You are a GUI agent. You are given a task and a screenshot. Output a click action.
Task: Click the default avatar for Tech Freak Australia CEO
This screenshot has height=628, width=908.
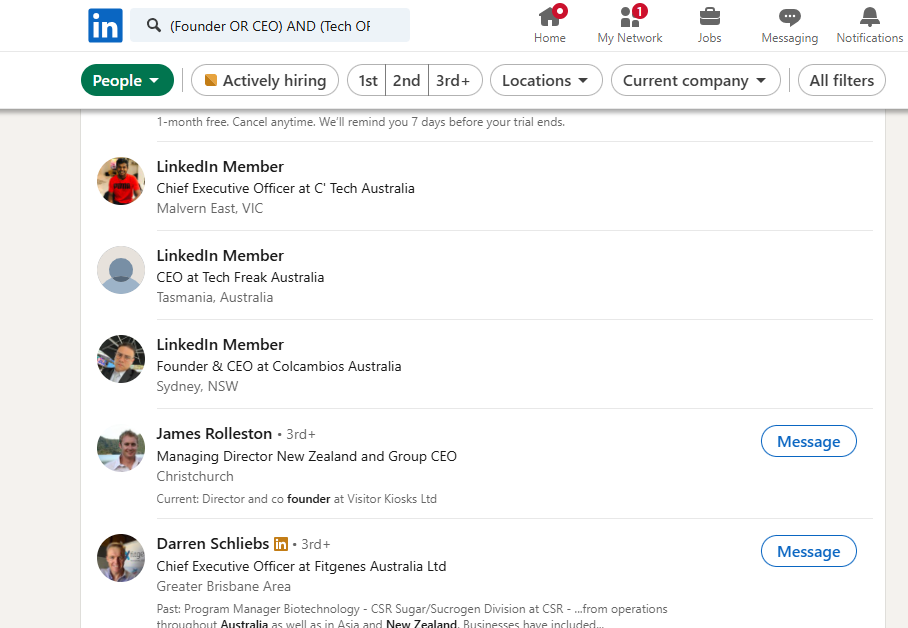(x=121, y=270)
